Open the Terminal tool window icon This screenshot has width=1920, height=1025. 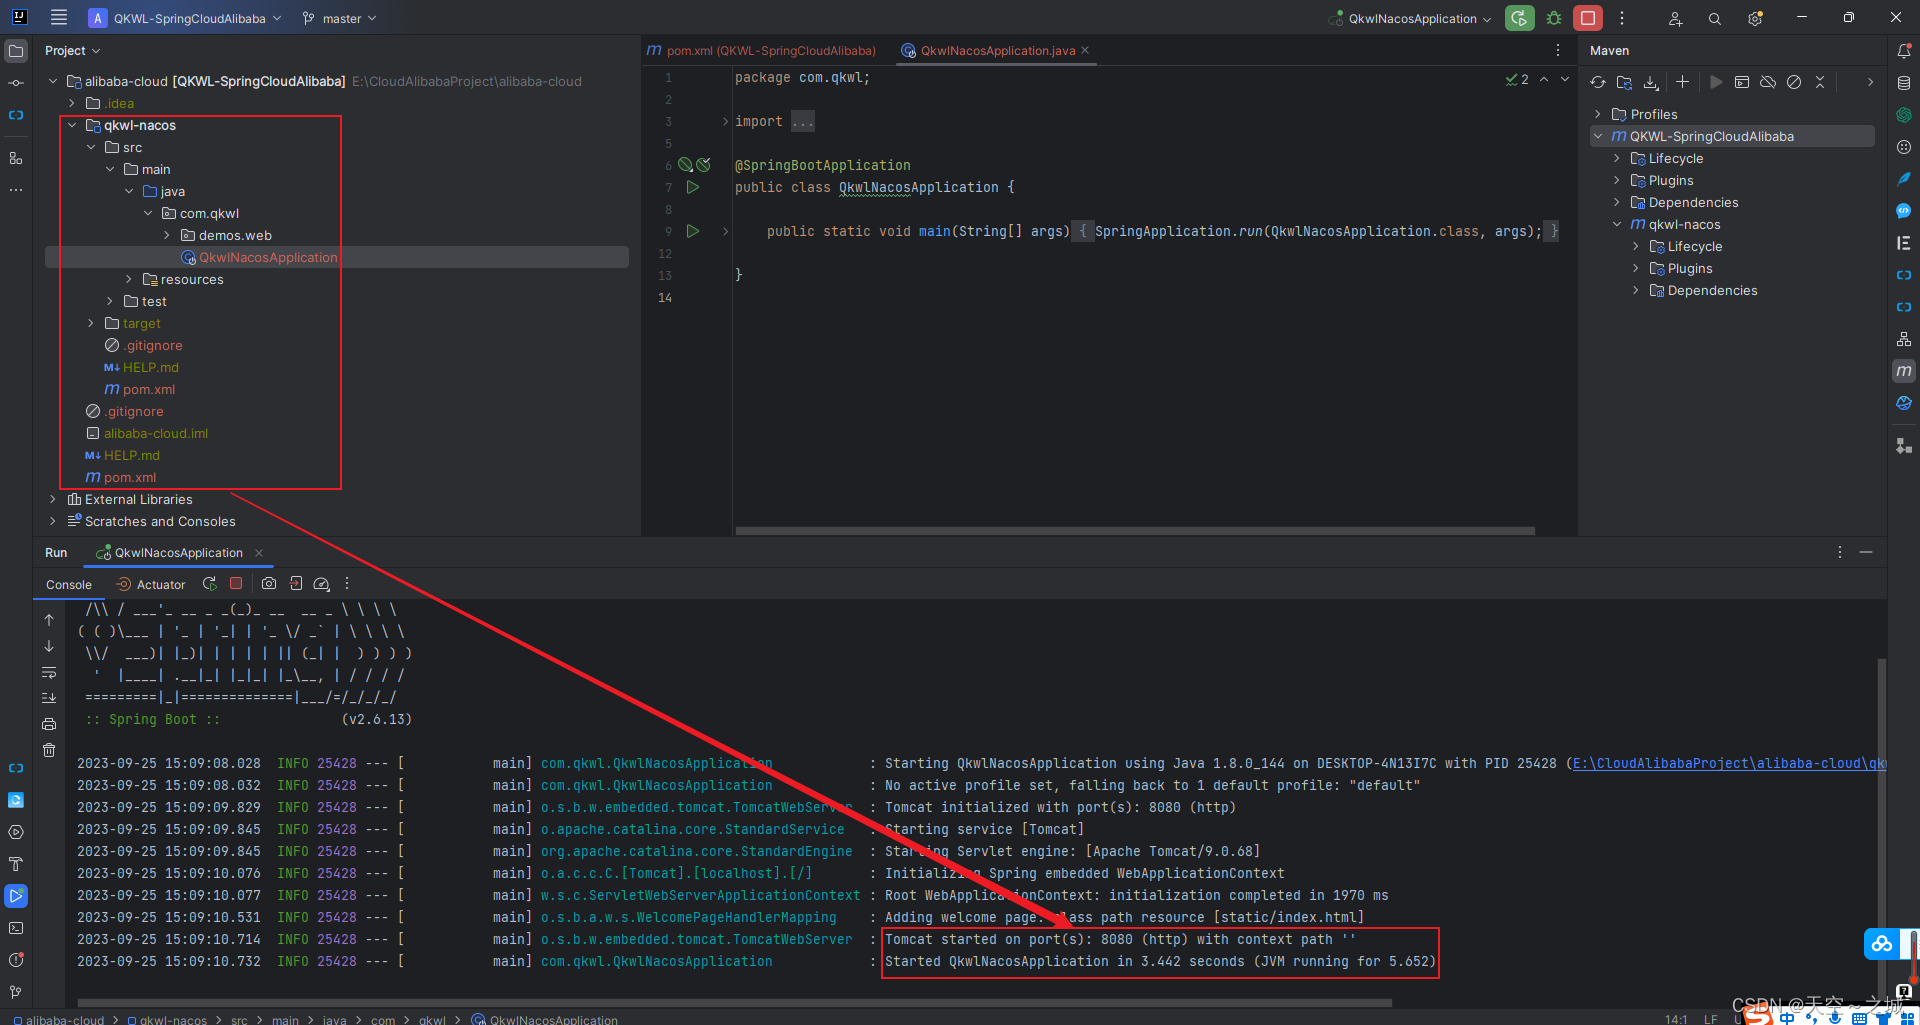(16, 928)
